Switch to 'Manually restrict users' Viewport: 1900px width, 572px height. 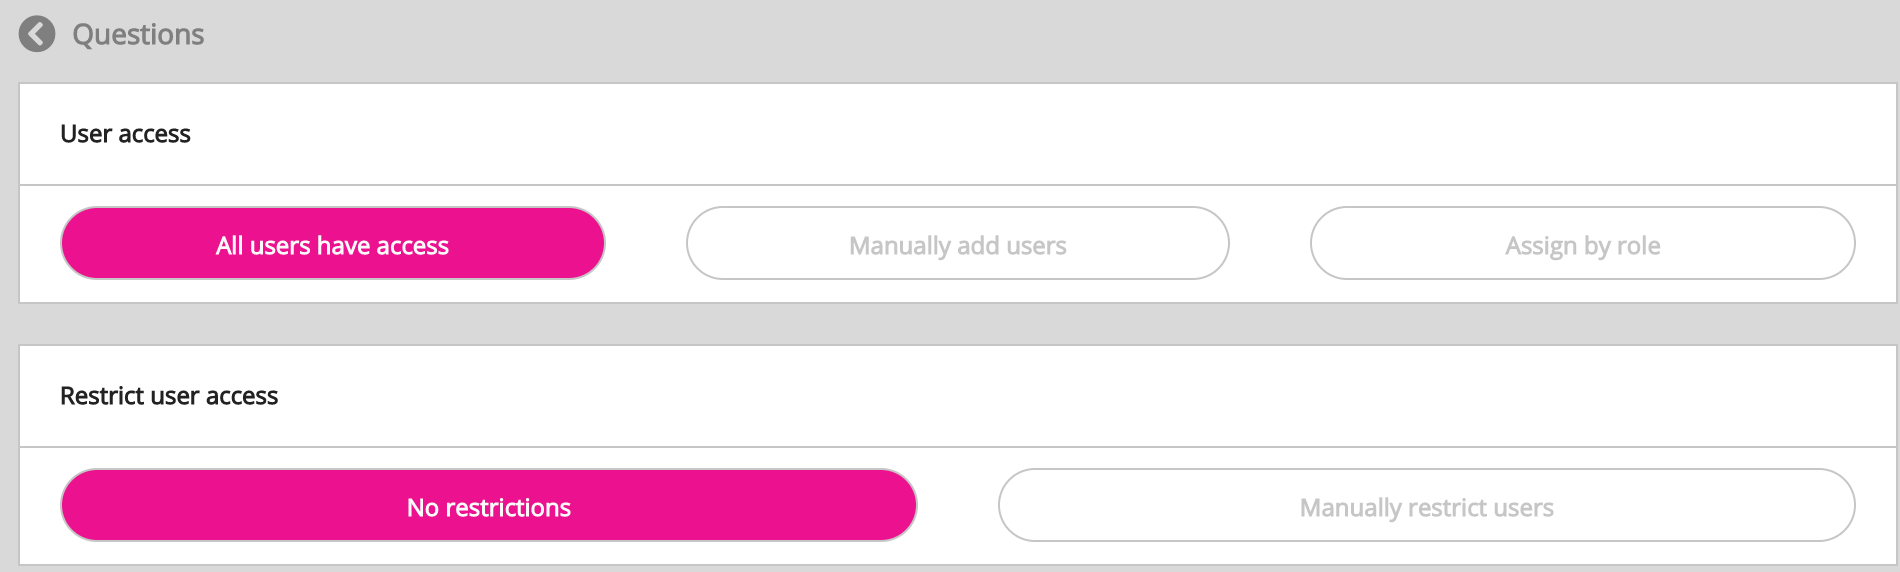pyautogui.click(x=1426, y=506)
